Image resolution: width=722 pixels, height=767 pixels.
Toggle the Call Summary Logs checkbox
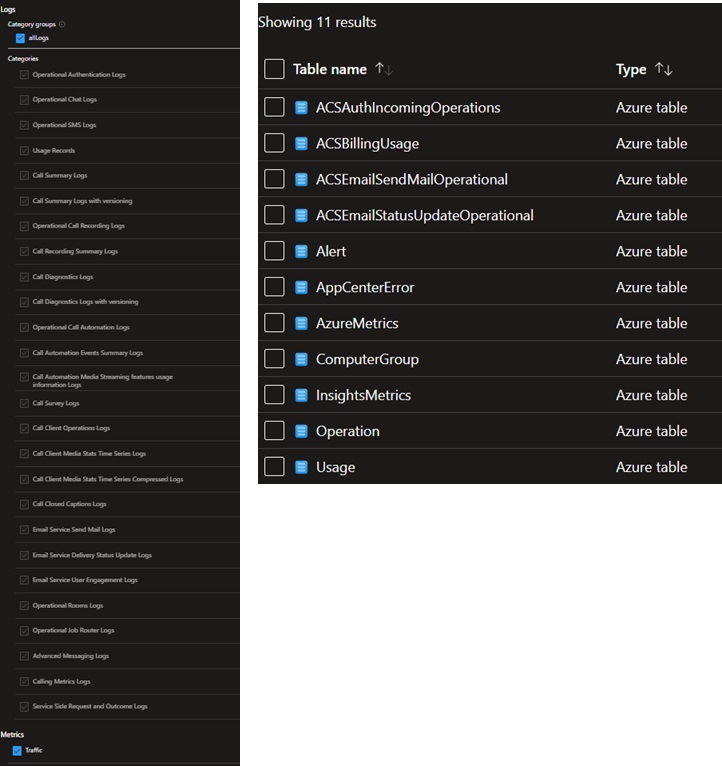point(24,176)
